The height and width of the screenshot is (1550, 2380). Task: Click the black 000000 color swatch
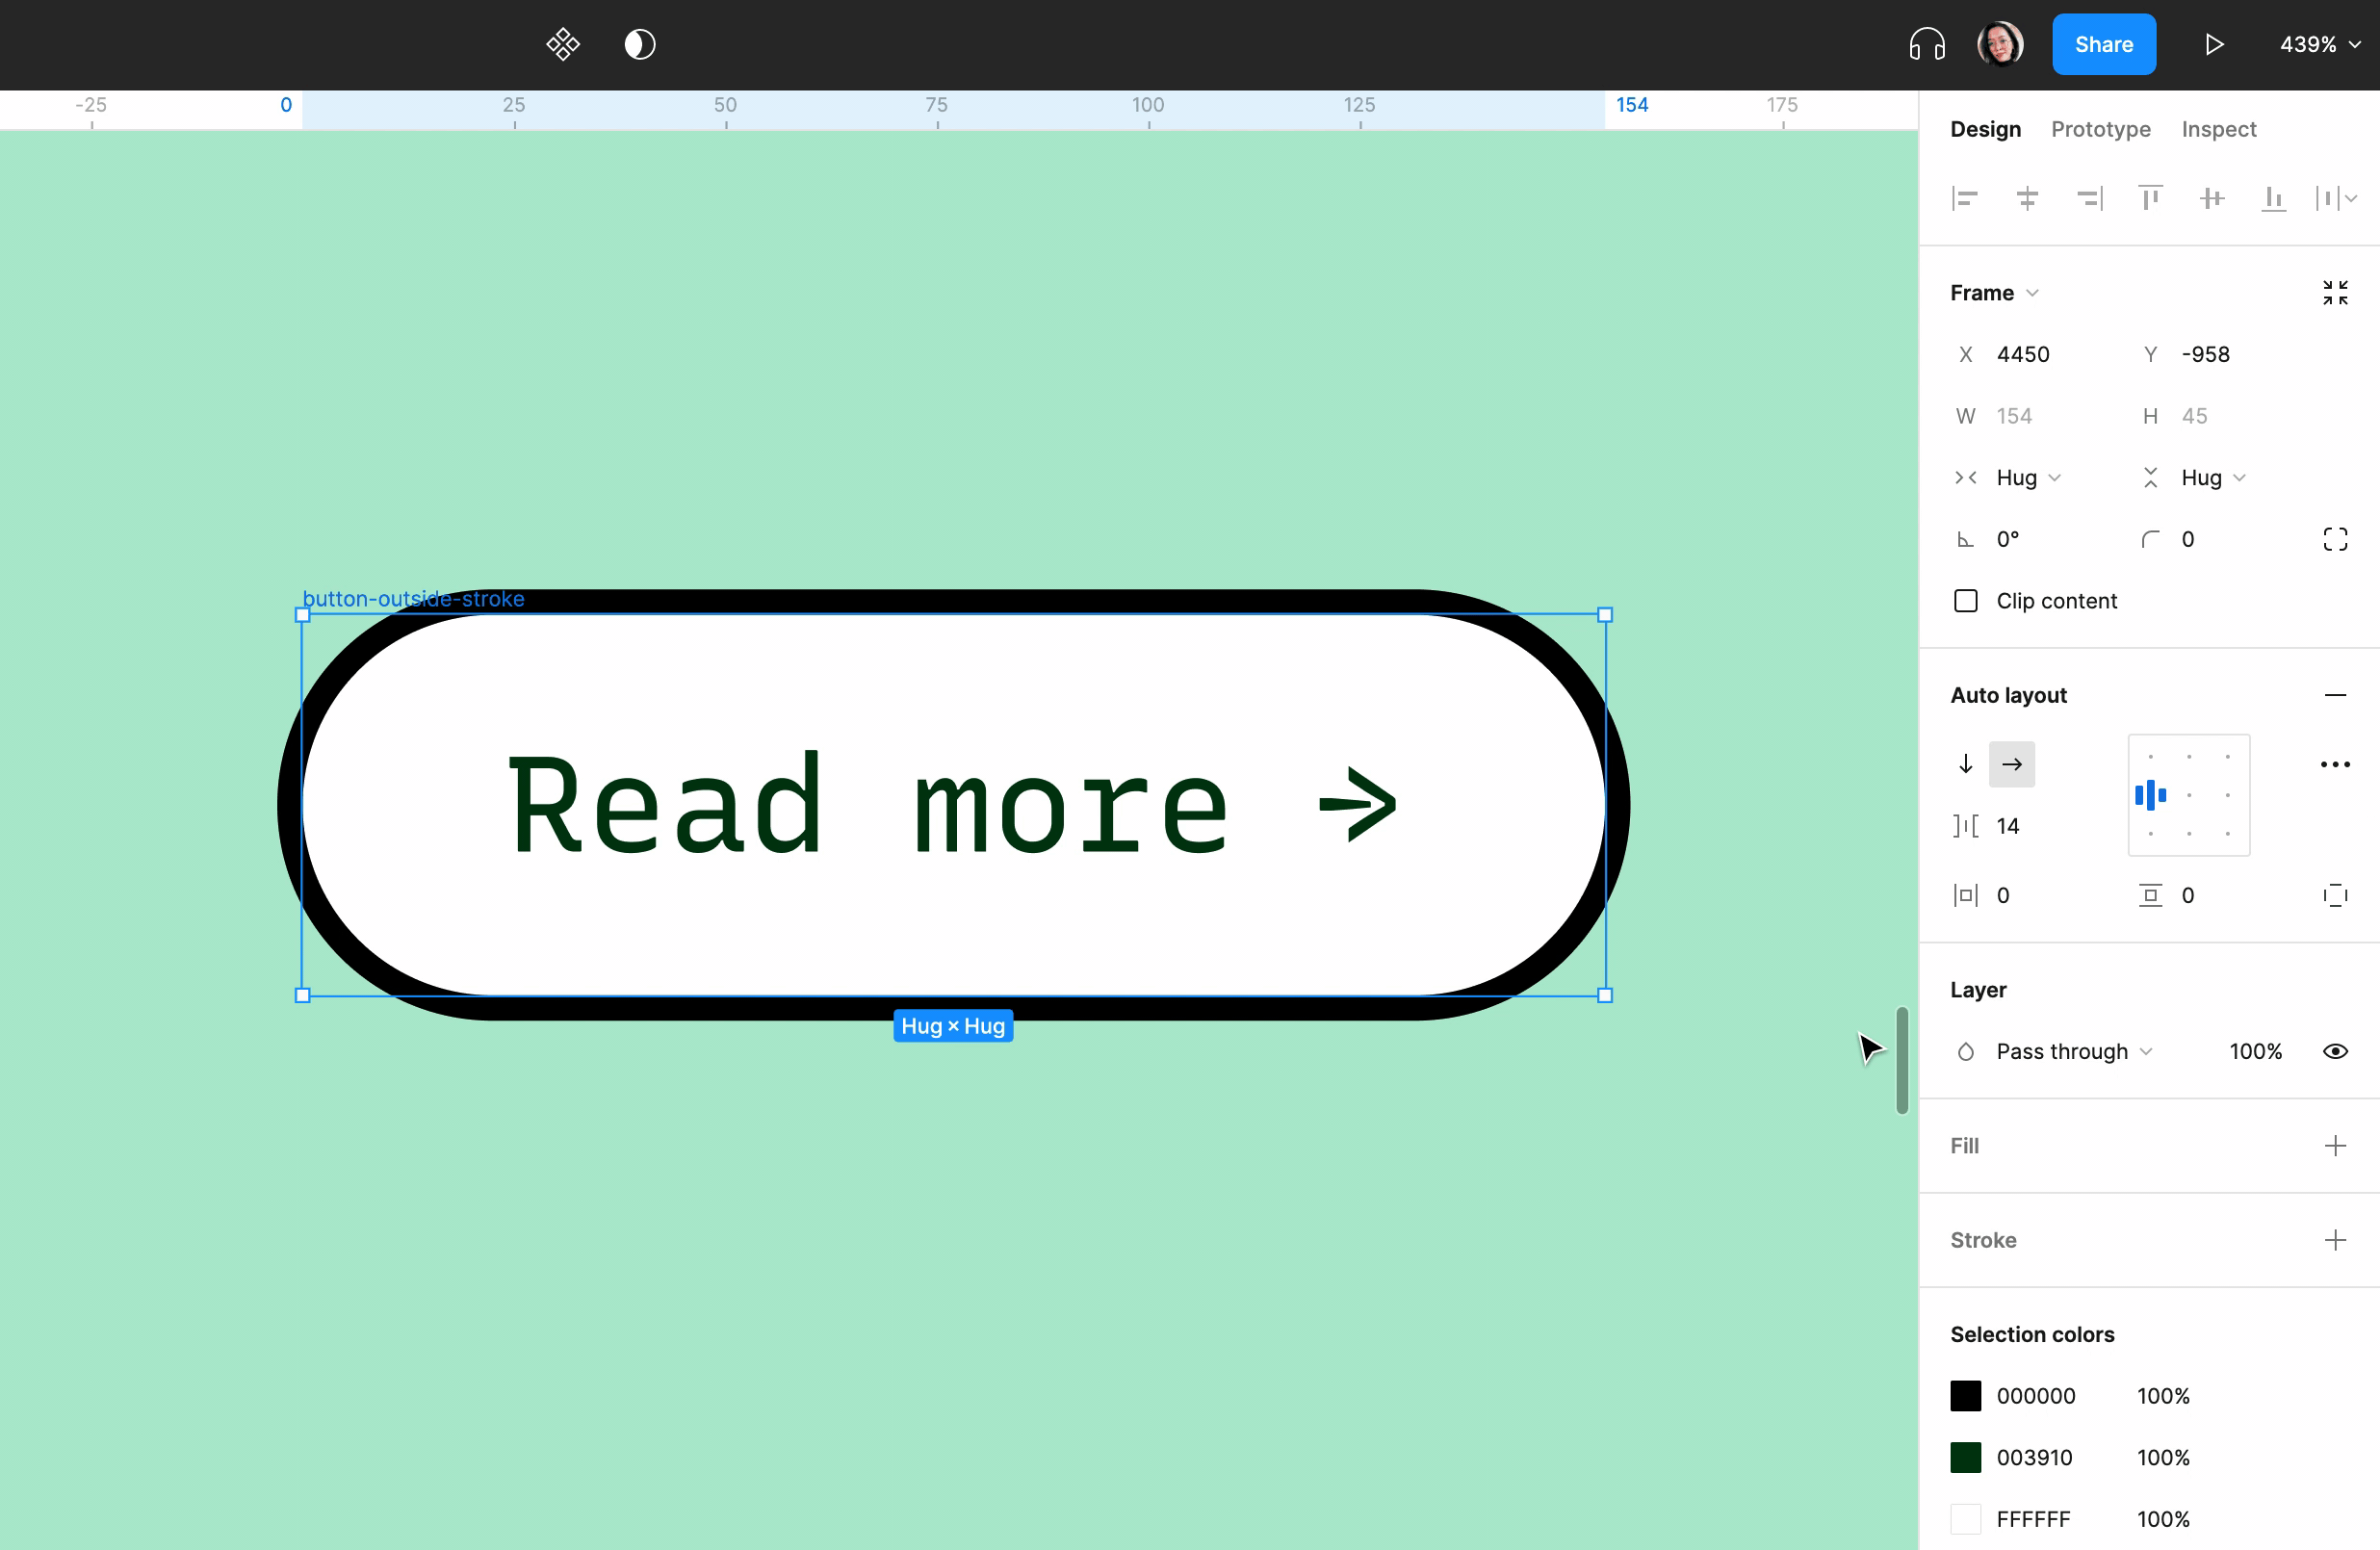[x=1965, y=1396]
